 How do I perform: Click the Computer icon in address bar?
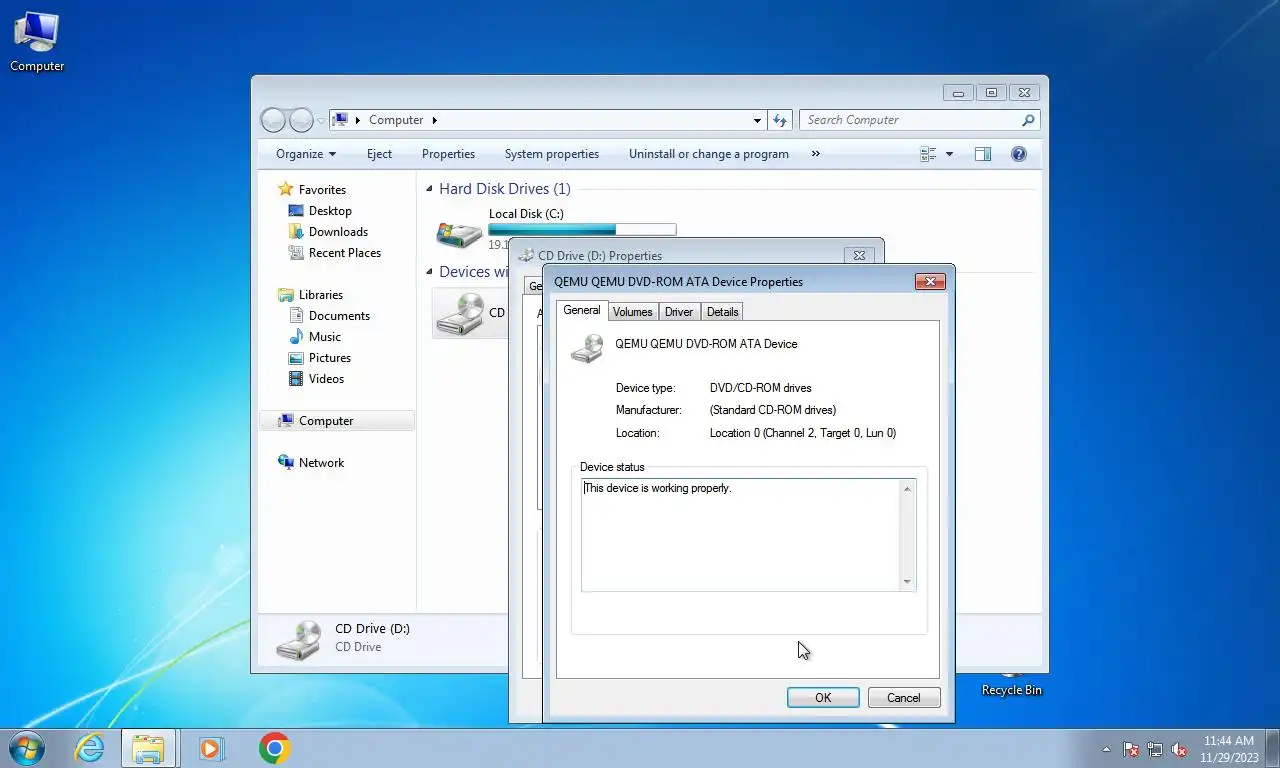coord(340,120)
